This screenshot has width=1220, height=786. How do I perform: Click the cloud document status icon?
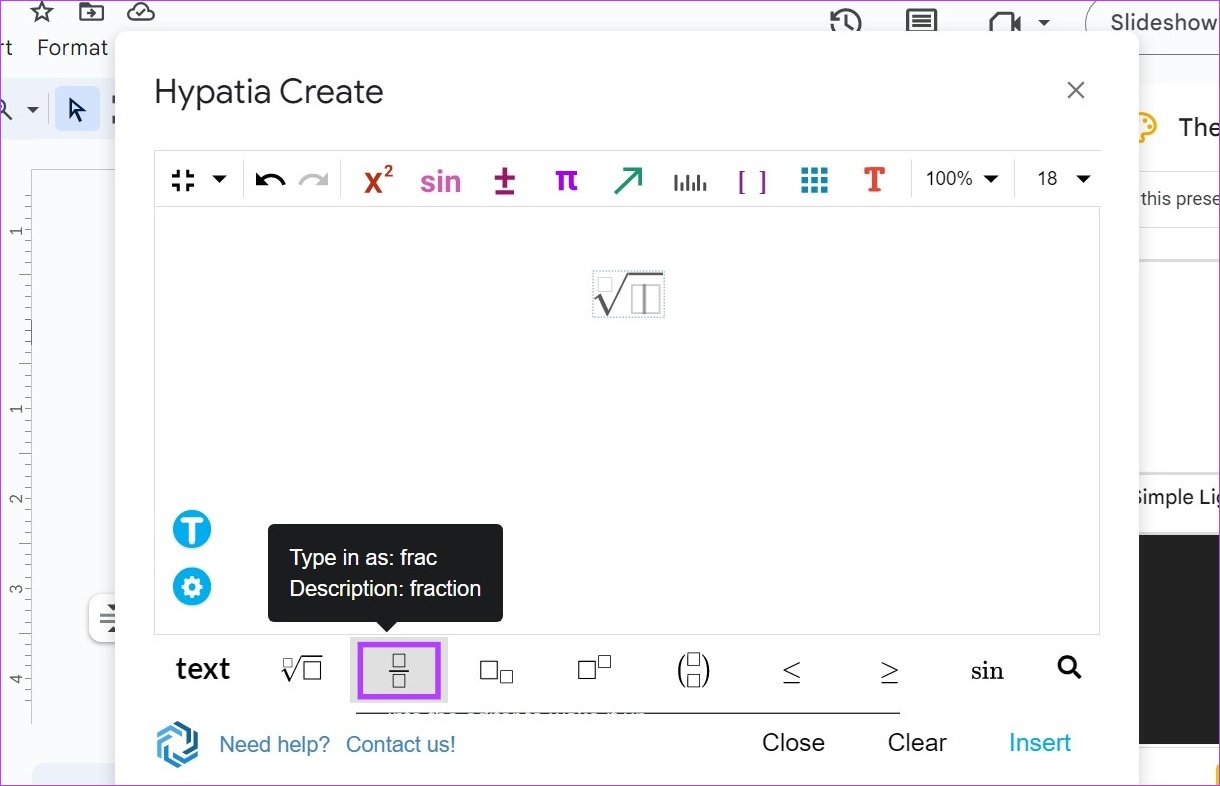[x=141, y=12]
